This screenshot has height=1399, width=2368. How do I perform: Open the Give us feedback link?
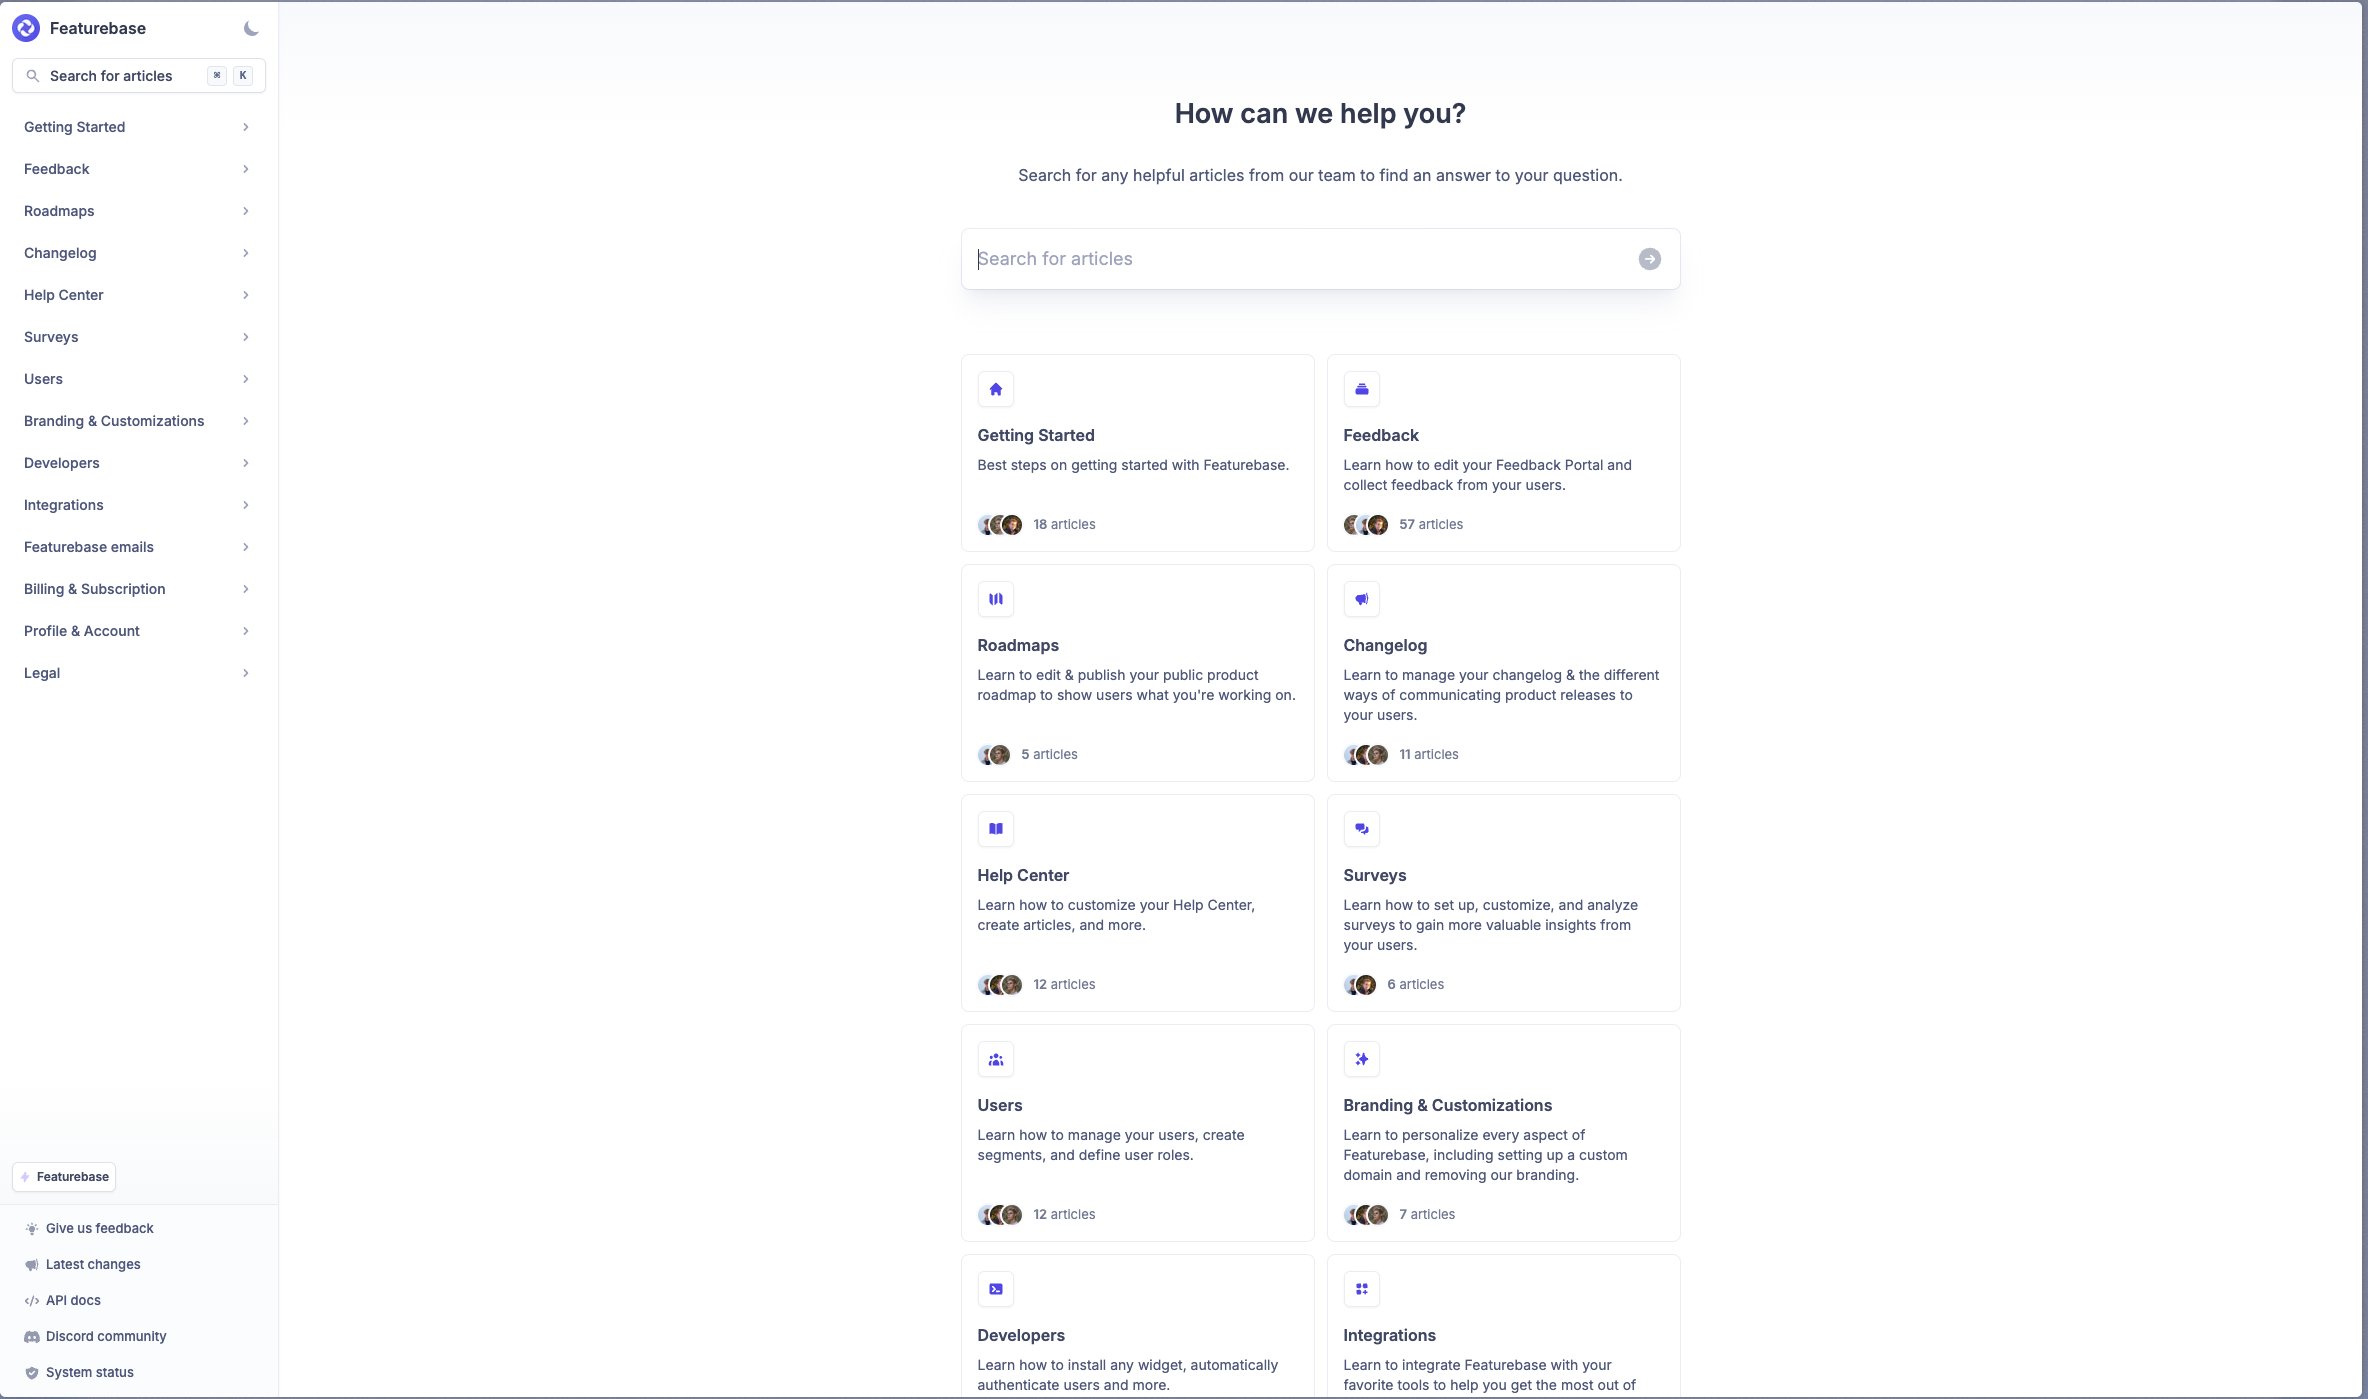click(x=99, y=1228)
